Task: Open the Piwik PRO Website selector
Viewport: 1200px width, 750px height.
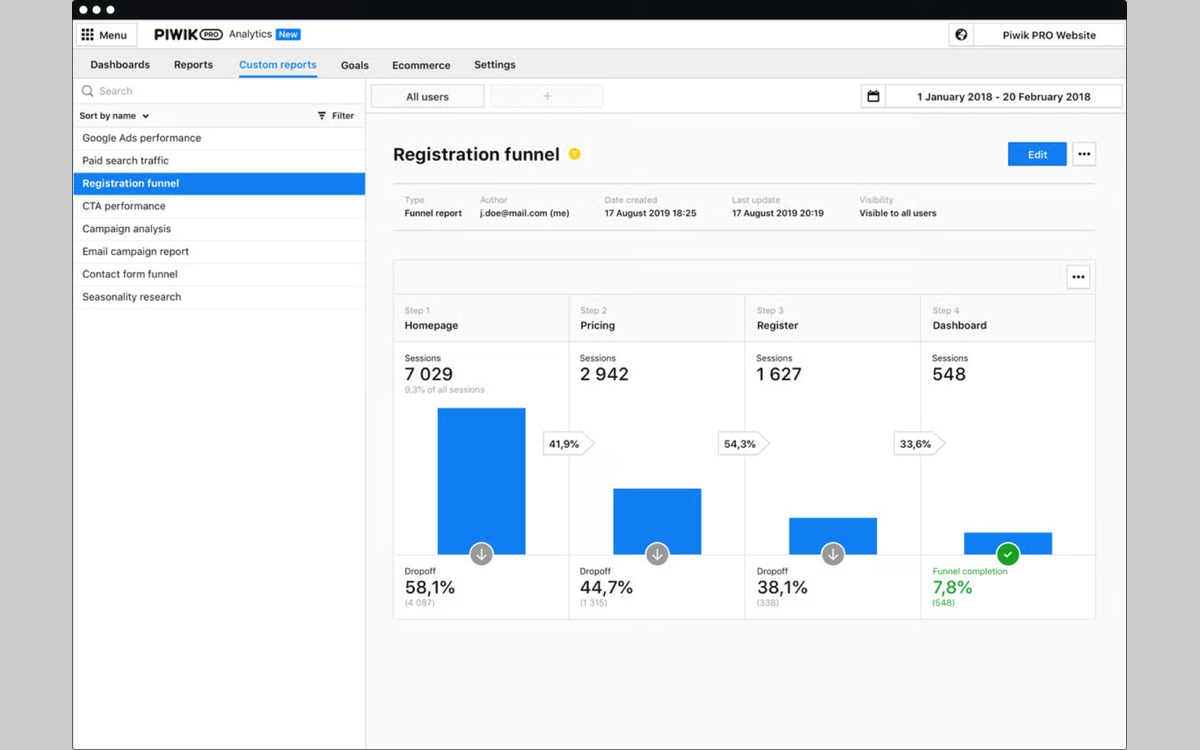Action: [x=1049, y=35]
